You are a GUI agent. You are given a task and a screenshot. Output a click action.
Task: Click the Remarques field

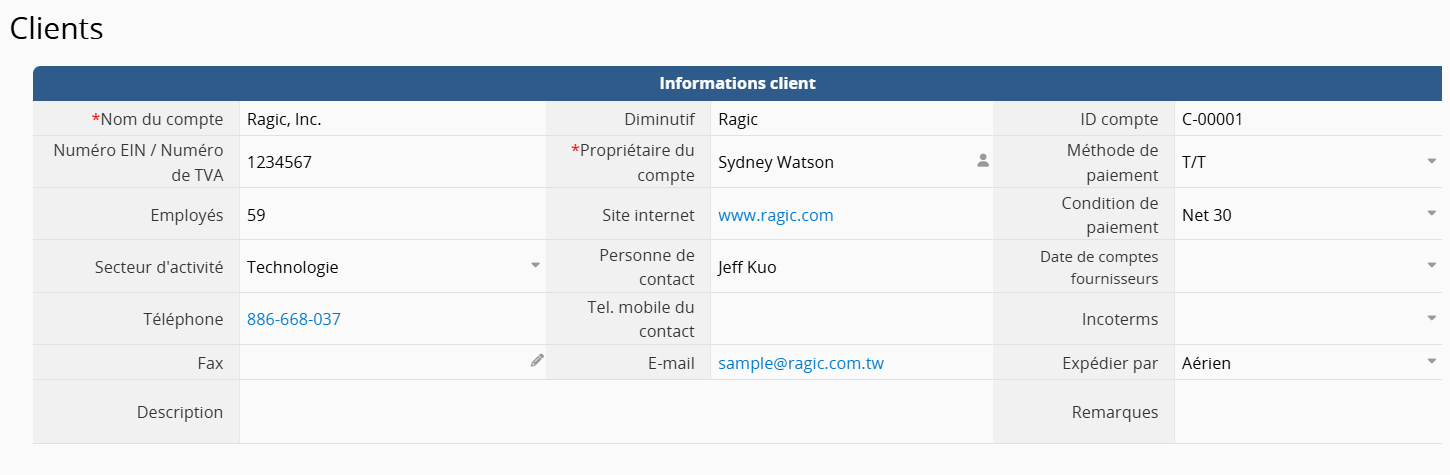(1310, 412)
